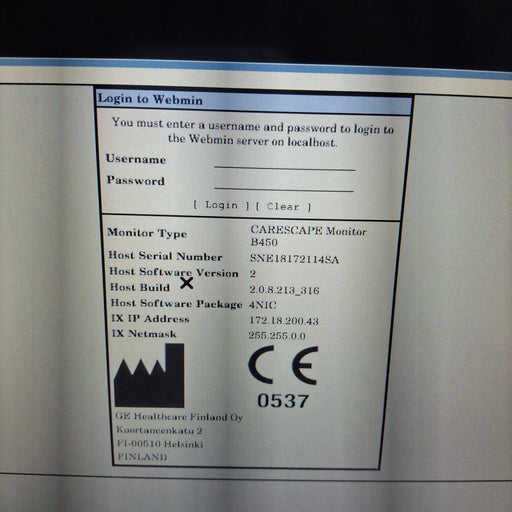
Task: Select the 'CARESCAPE Monitor B450' value
Action: tap(308, 236)
